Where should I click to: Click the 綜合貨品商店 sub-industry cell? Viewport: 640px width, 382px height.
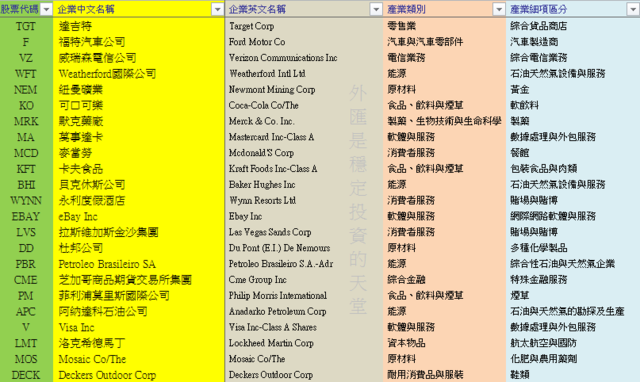click(x=573, y=26)
